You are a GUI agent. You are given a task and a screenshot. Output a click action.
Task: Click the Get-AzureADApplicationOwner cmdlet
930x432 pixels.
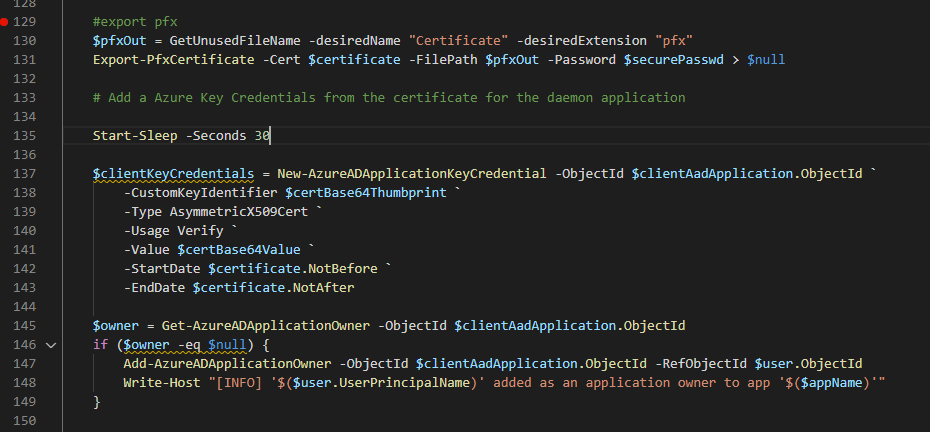coord(266,326)
